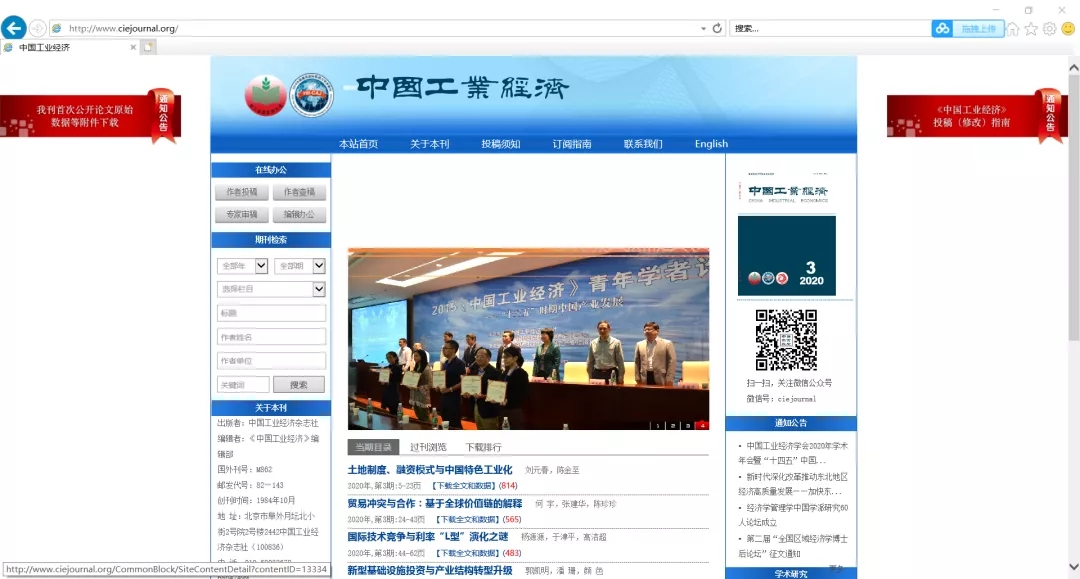
Task: Download full text with 814 downloads
Action: [x=464, y=486]
